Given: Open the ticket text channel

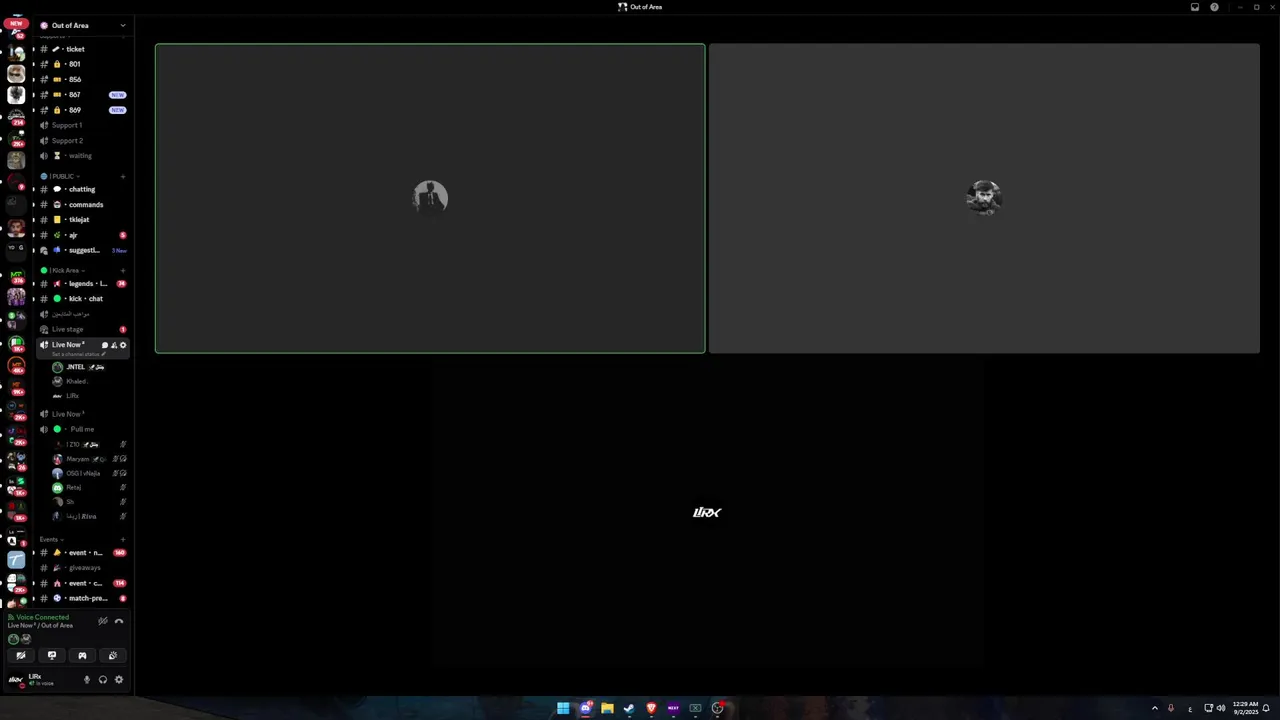Looking at the screenshot, I should pyautogui.click(x=84, y=49).
